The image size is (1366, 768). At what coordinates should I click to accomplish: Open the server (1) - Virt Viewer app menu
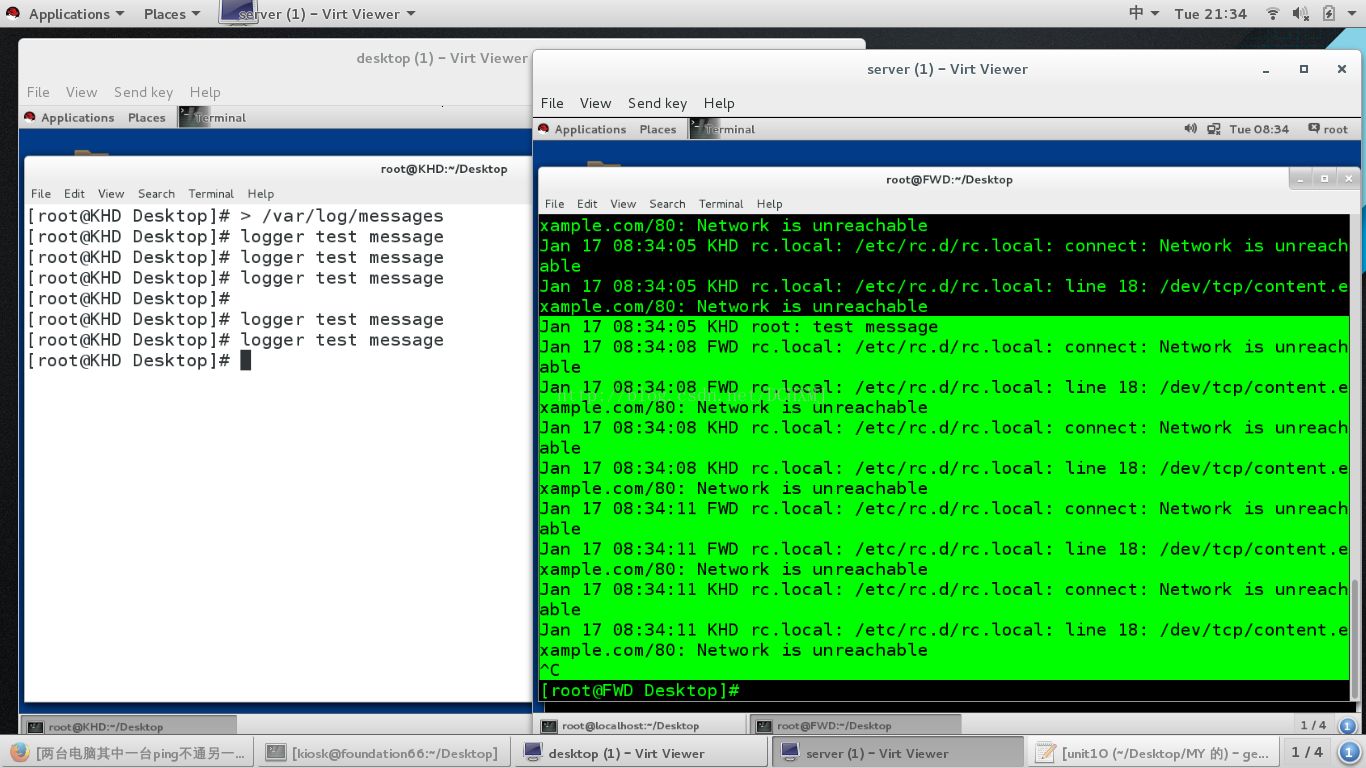coord(317,14)
